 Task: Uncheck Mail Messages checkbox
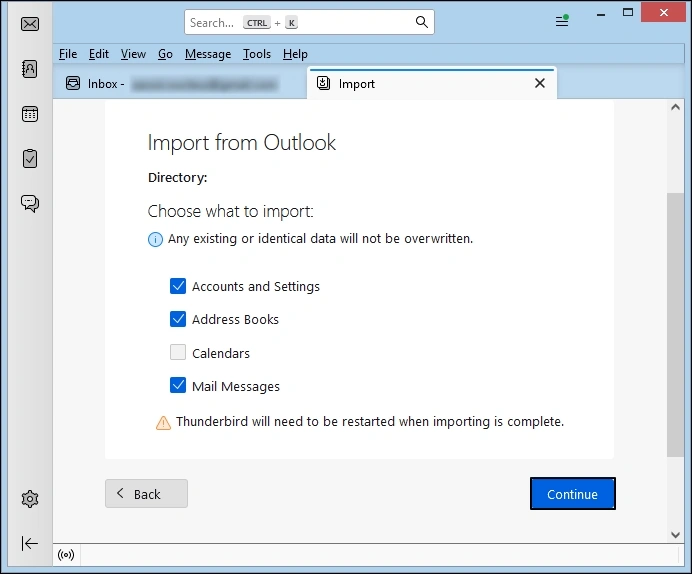(x=178, y=385)
